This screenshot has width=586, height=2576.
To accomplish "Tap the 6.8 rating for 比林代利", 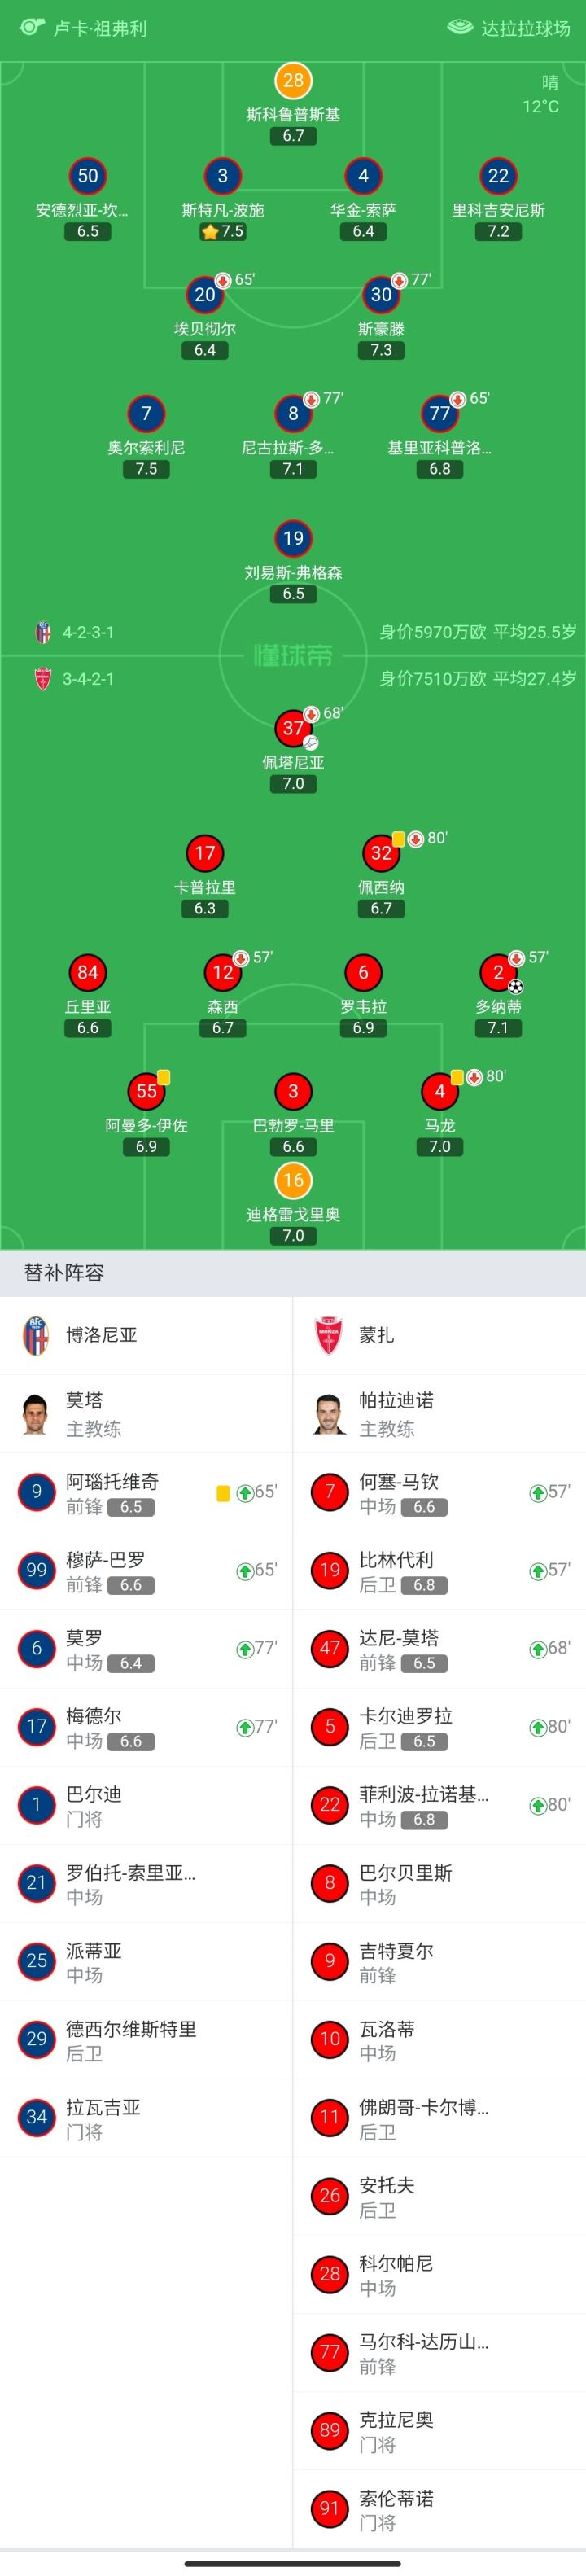I will coord(424,1585).
